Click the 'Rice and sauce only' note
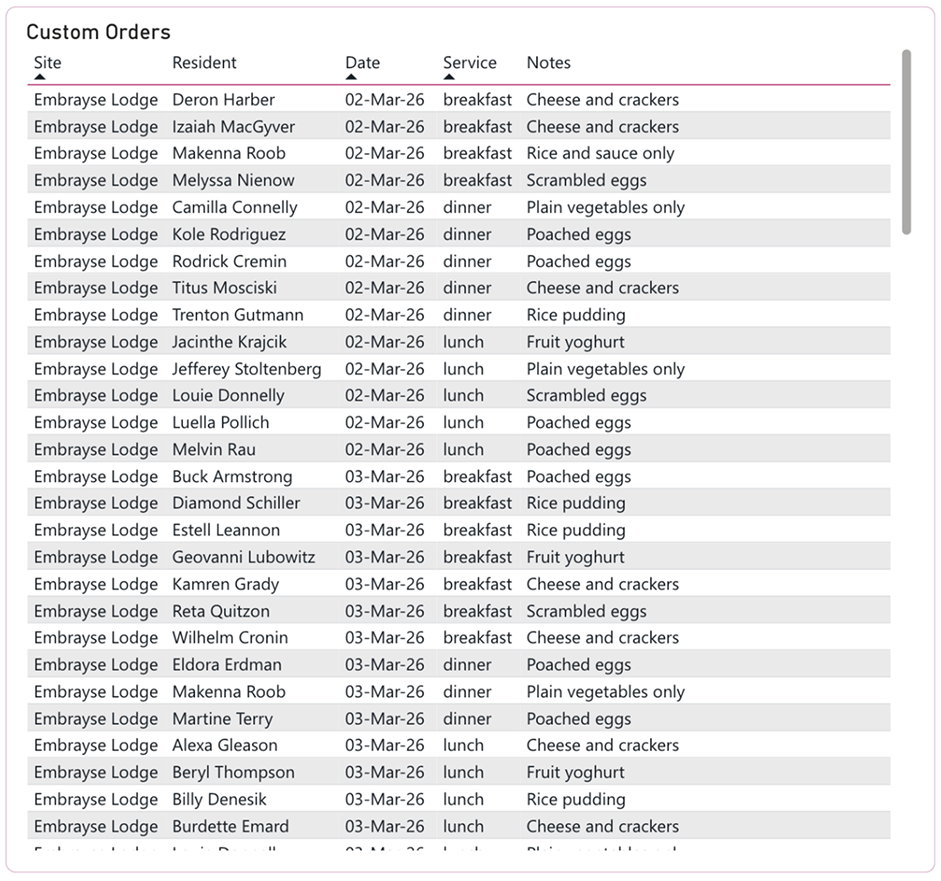The image size is (941, 881). pos(600,154)
